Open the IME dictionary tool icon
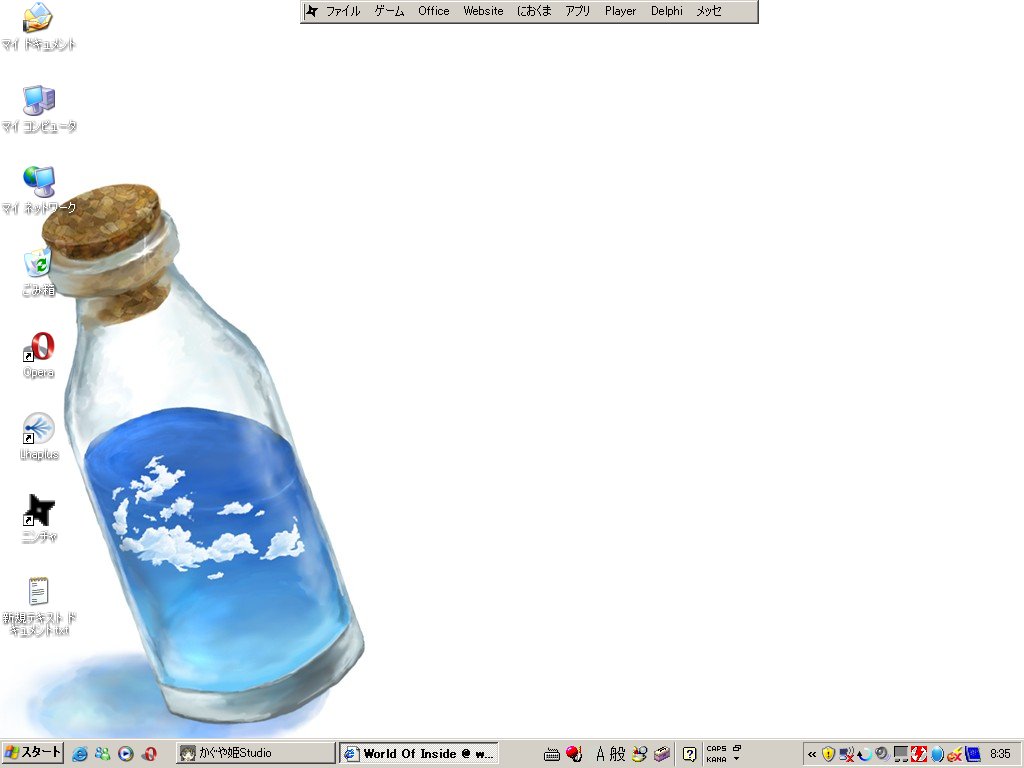Viewport: 1024px width, 768px height. (662, 754)
